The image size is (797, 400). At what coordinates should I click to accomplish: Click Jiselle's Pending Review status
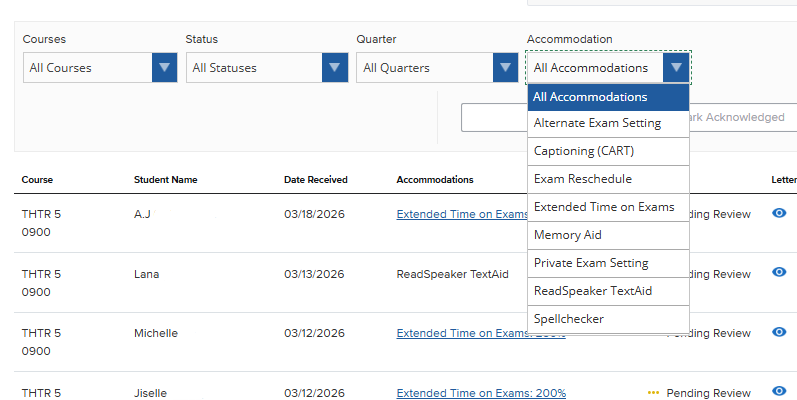click(x=709, y=393)
